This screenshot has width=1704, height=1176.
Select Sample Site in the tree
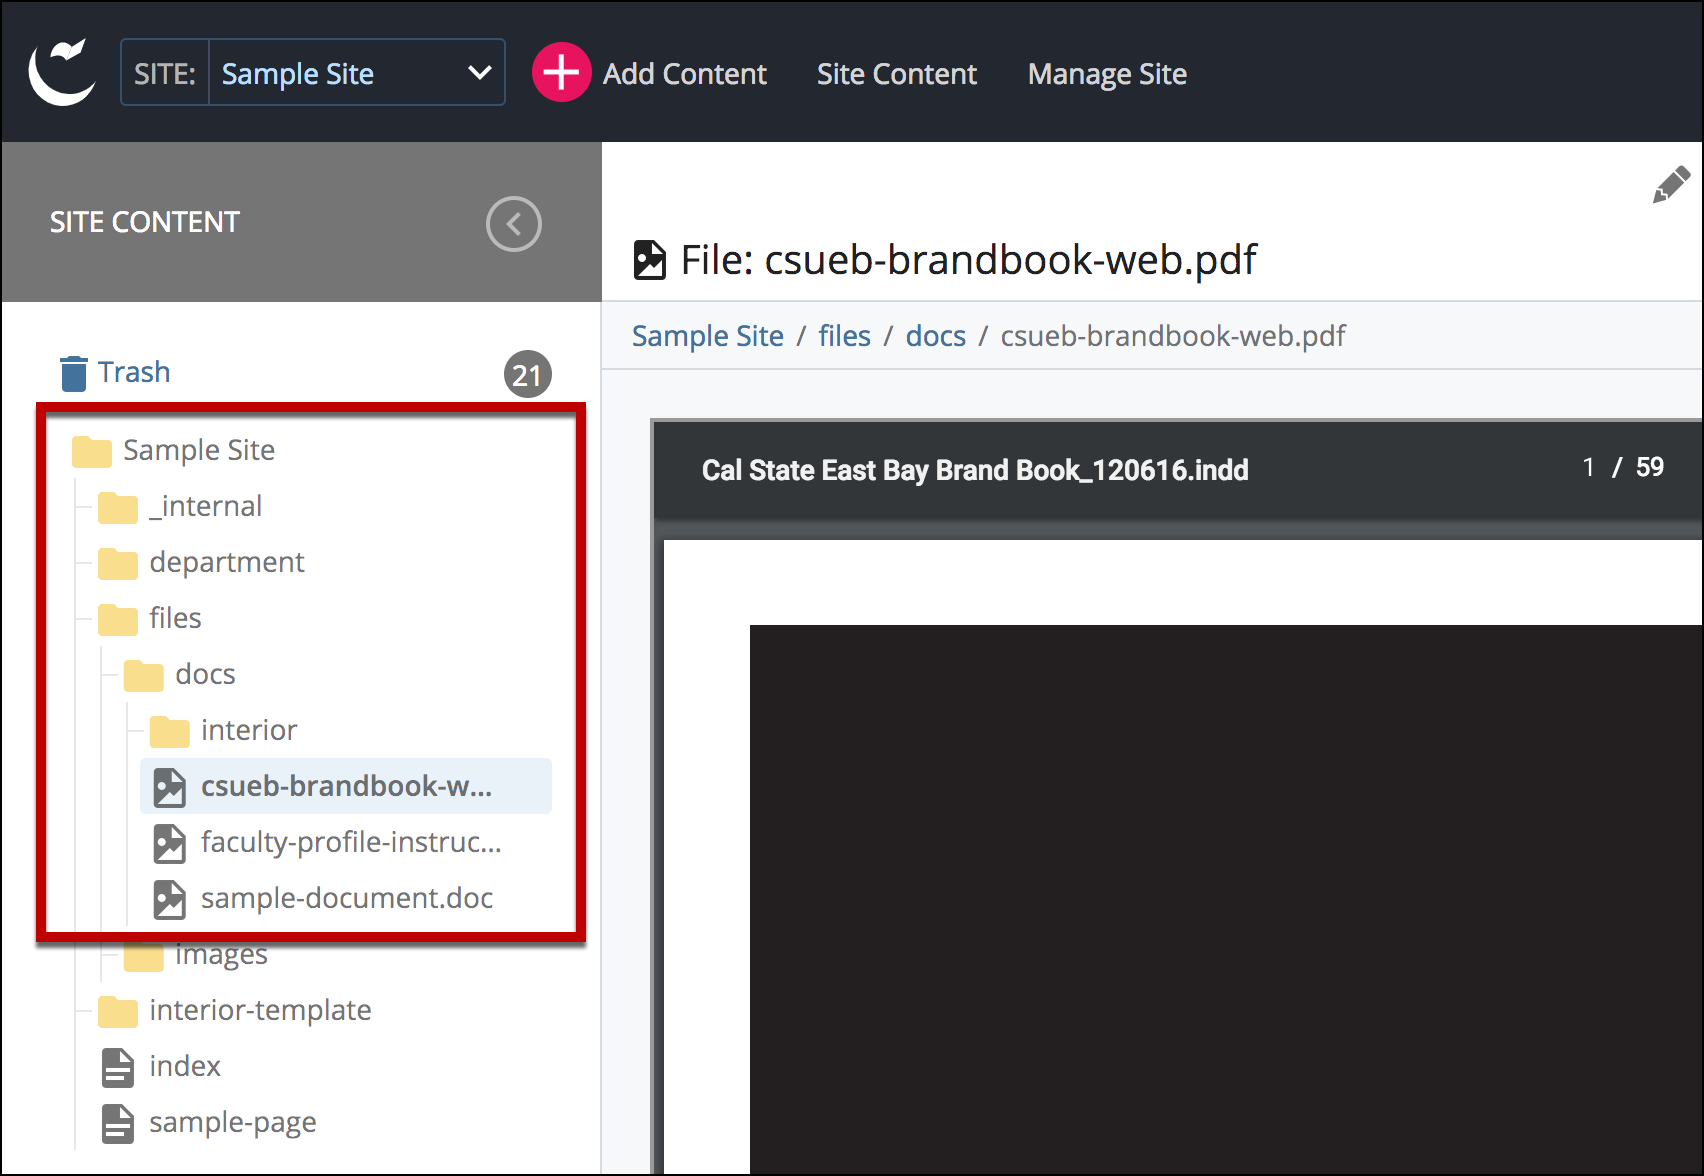pos(199,450)
